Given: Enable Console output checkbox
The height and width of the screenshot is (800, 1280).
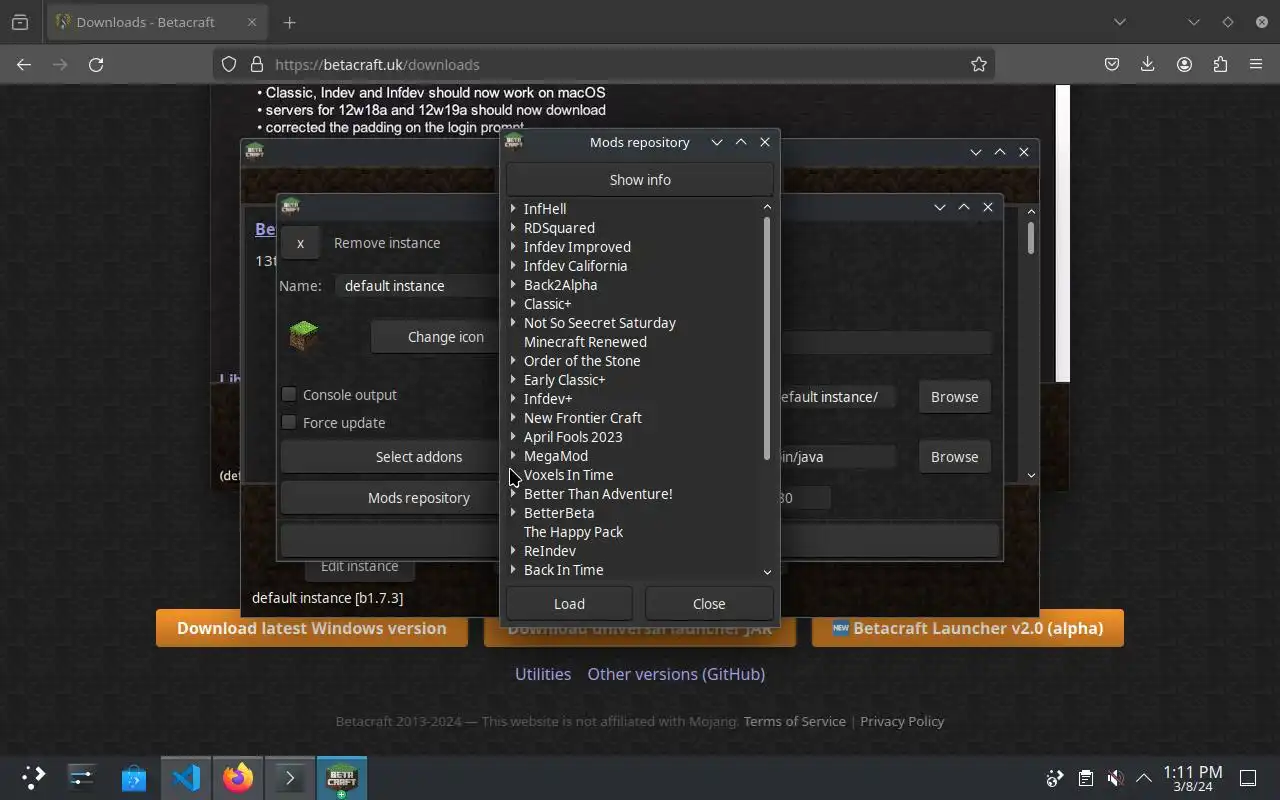Looking at the screenshot, I should coord(289,394).
